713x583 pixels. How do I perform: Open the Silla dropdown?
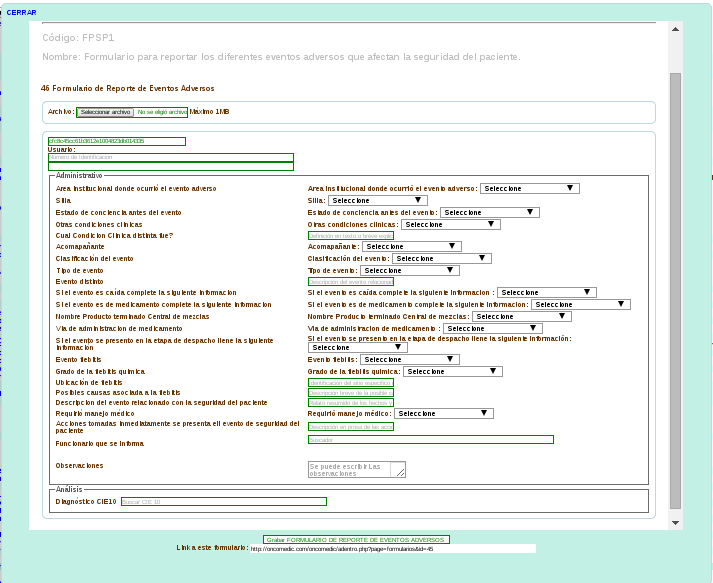pos(377,200)
